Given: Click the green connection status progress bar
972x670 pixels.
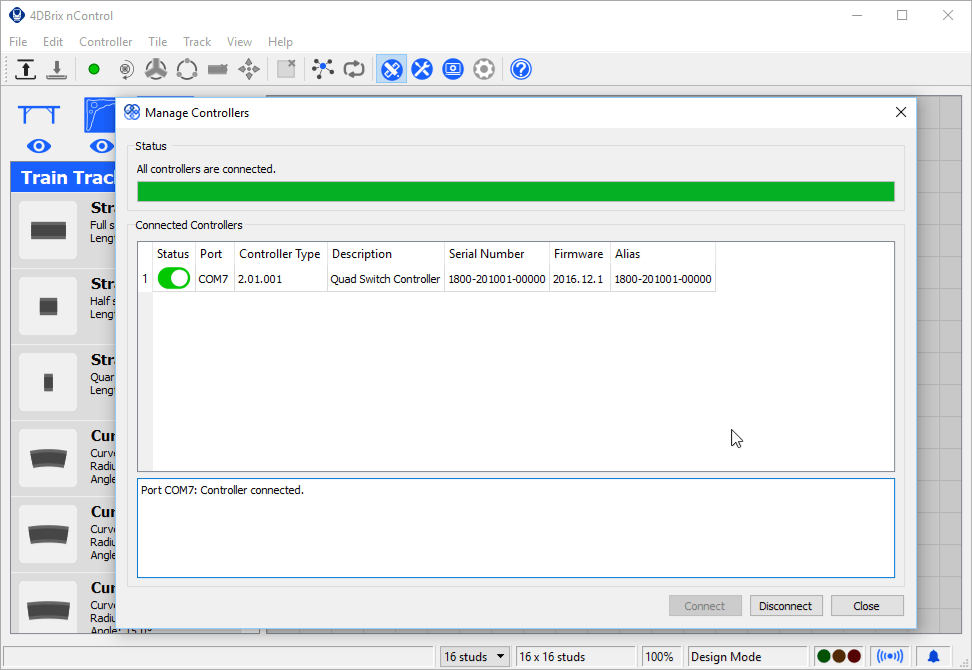Looking at the screenshot, I should coord(516,191).
